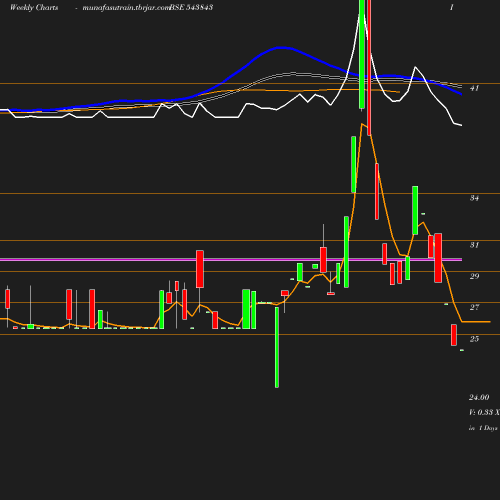Click the 'BSE 543843' symbol label
This screenshot has height=500, width=500.
[x=191, y=8]
